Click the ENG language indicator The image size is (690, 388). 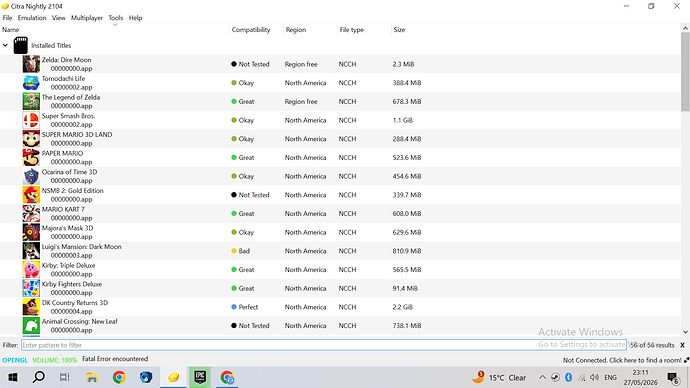tap(610, 377)
